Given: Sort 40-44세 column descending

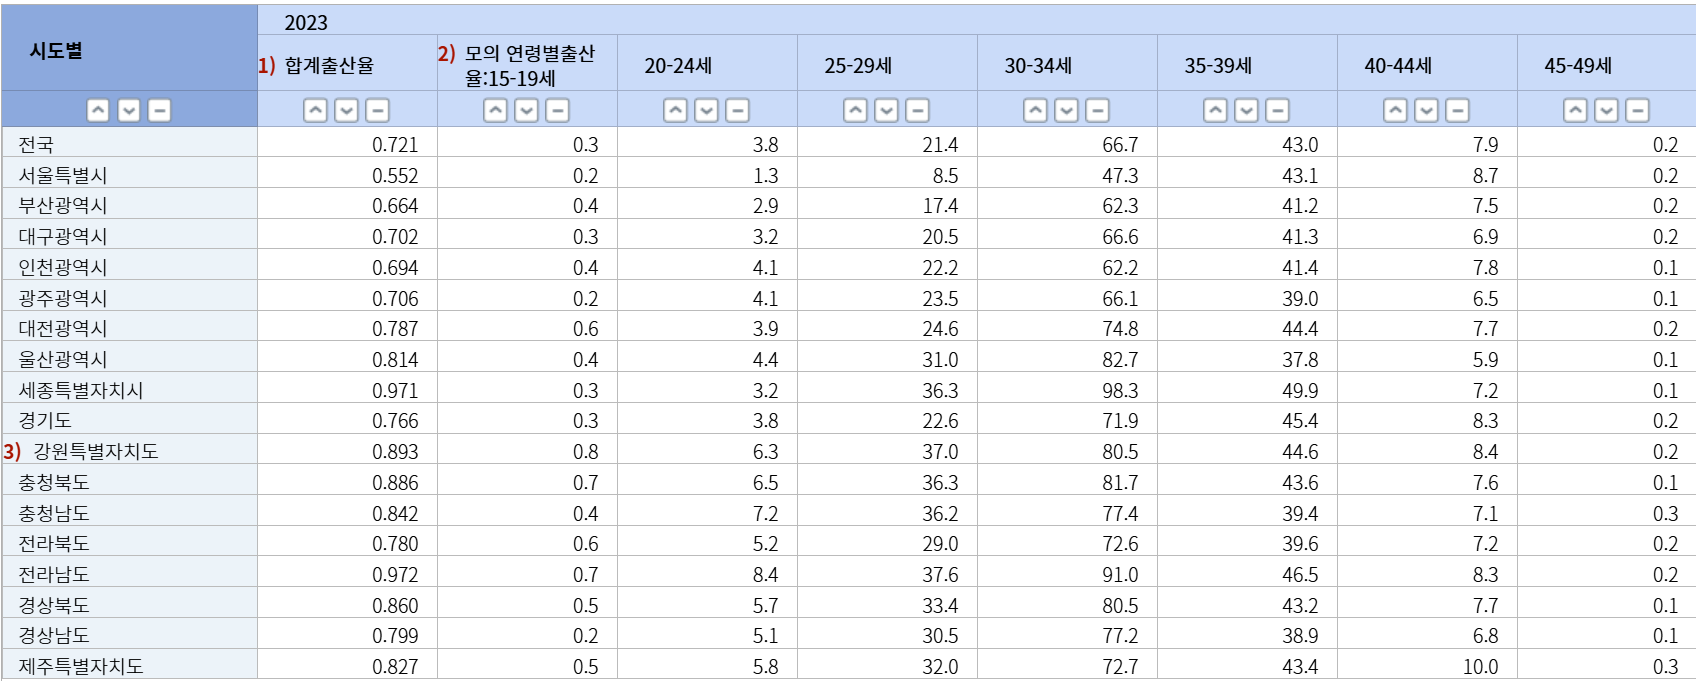Looking at the screenshot, I should (x=1427, y=110).
